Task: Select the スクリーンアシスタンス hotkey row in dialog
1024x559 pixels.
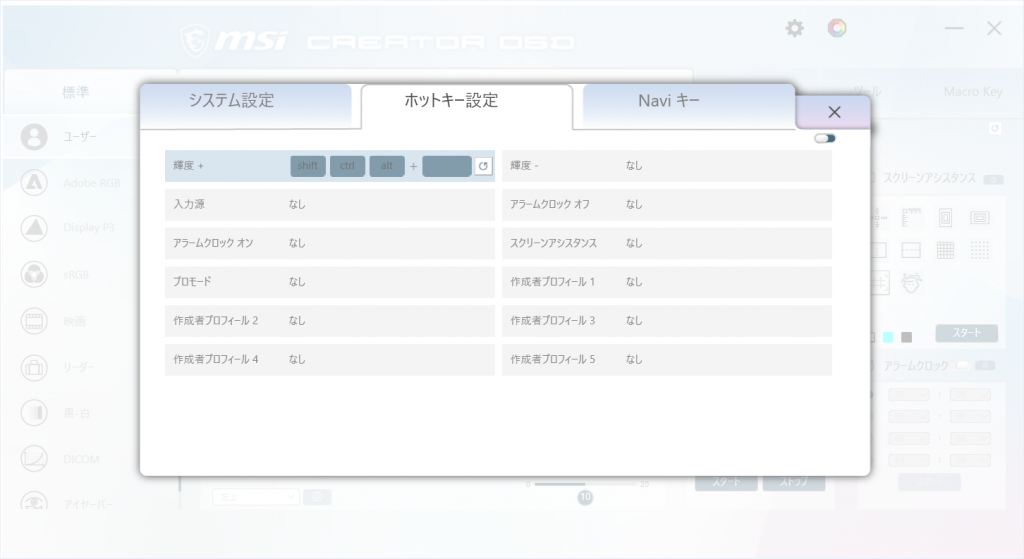Action: tap(667, 243)
